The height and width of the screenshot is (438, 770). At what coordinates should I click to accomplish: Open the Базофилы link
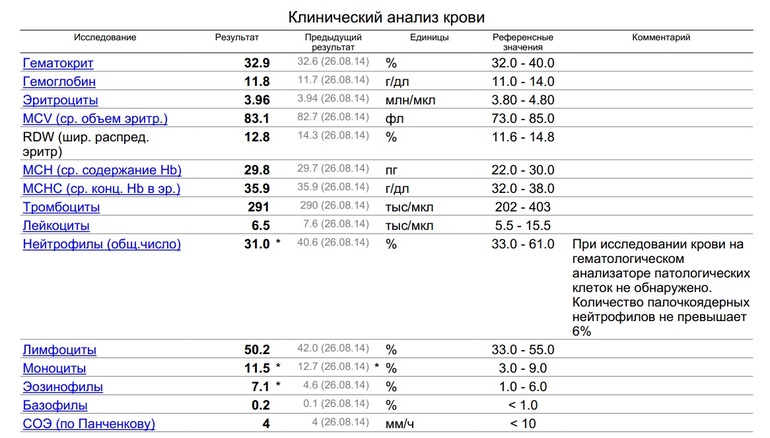click(x=55, y=405)
